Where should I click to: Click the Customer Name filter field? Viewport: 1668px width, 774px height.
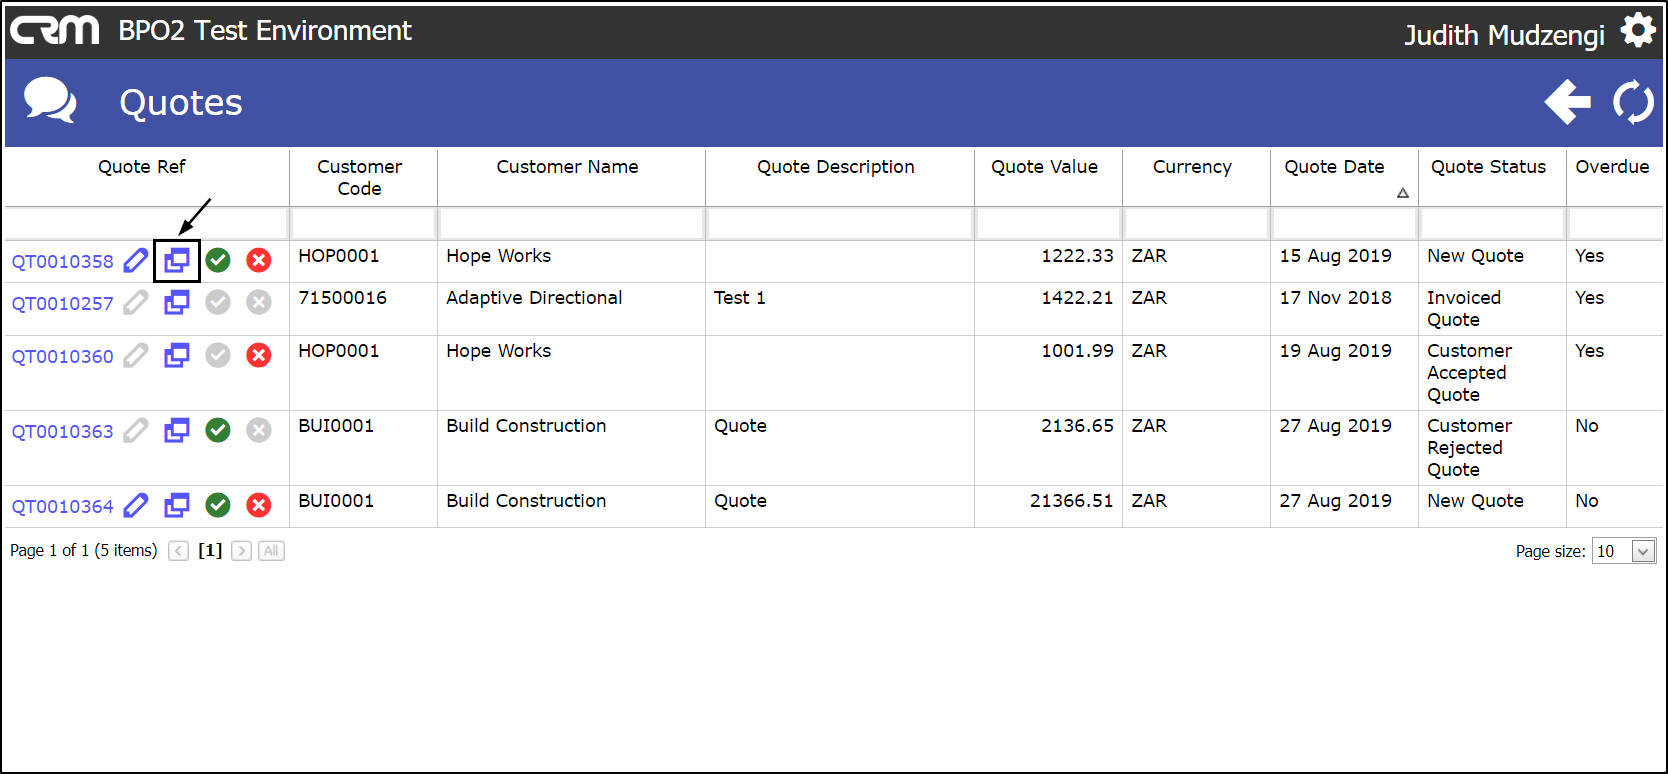[x=571, y=224]
